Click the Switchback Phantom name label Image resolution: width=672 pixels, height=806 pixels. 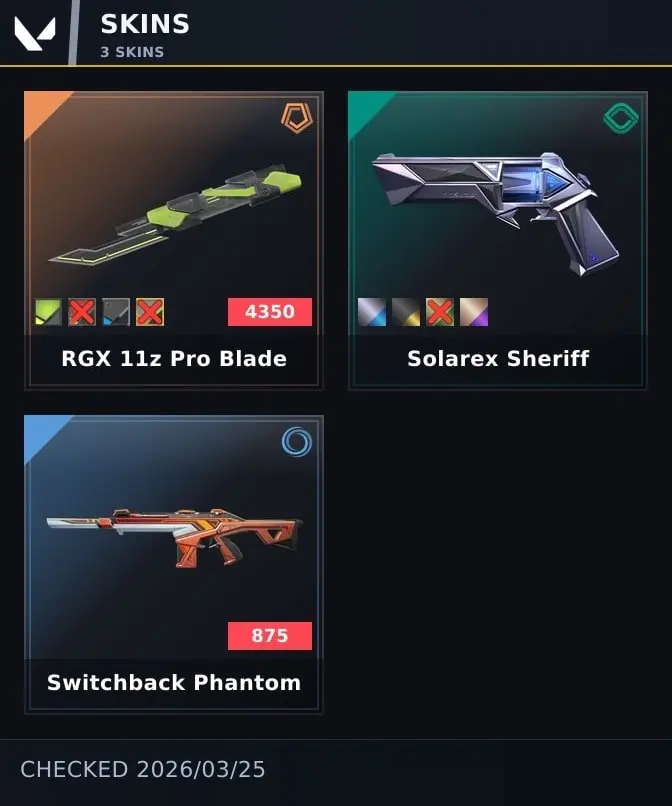[174, 683]
